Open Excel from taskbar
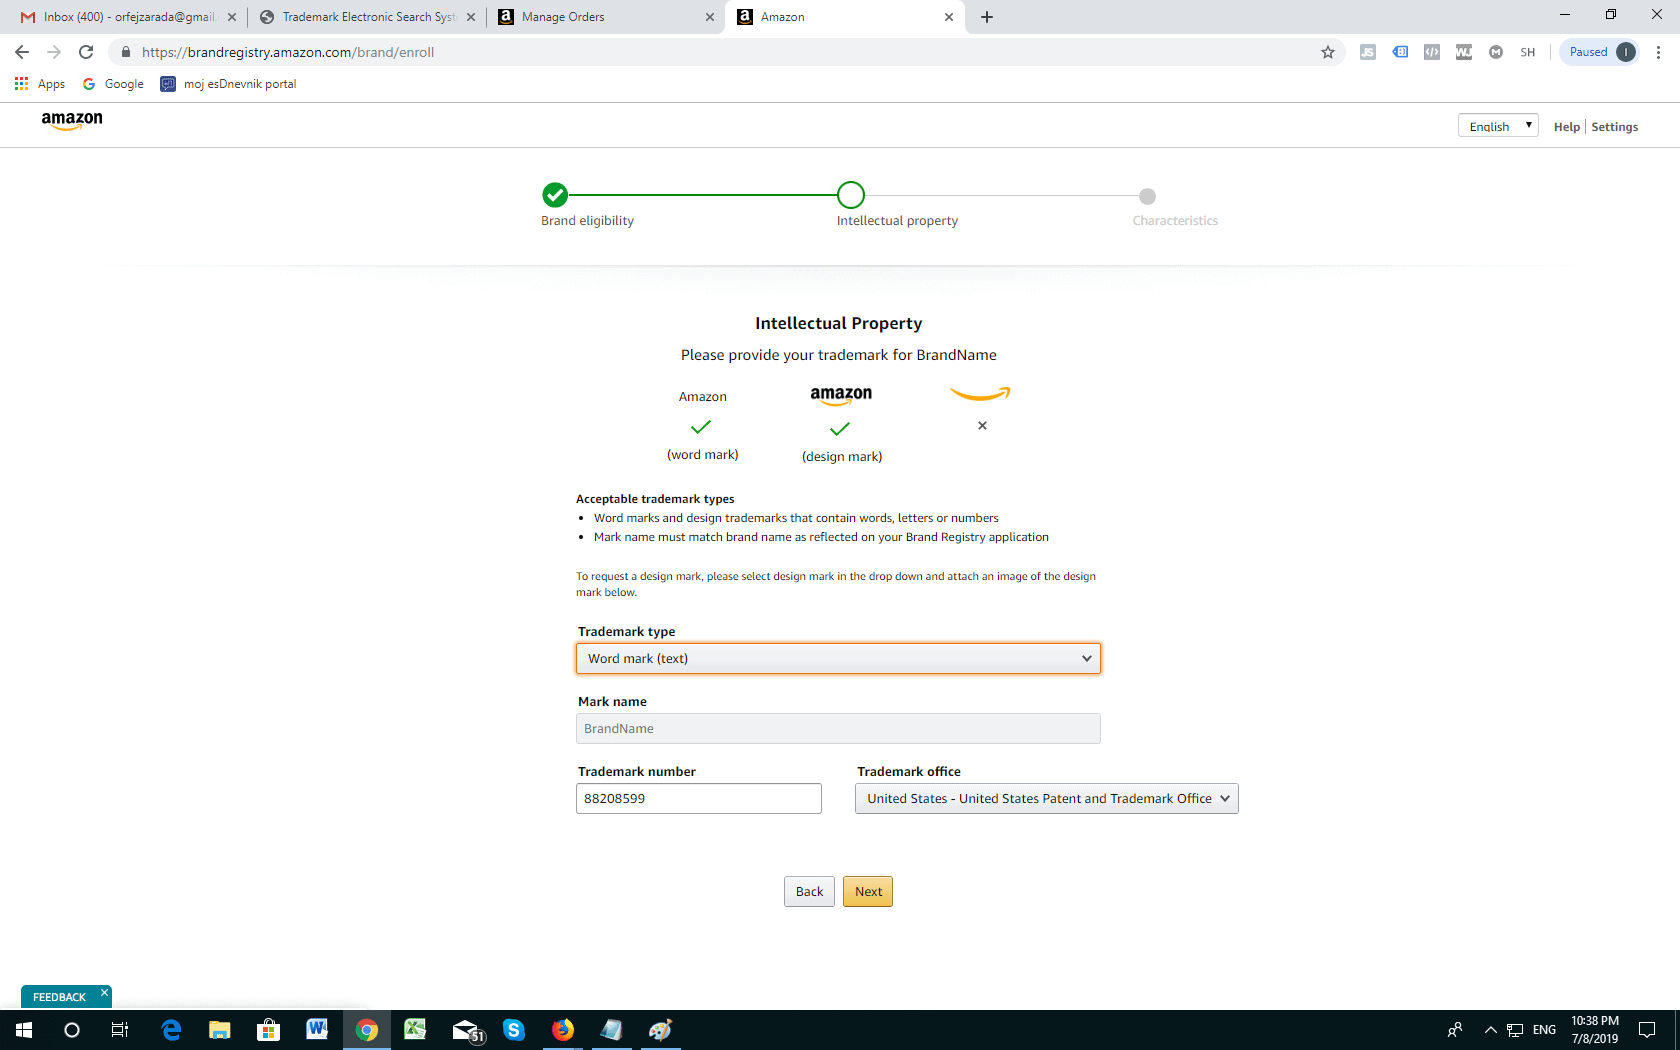The height and width of the screenshot is (1050, 1680). click(415, 1030)
